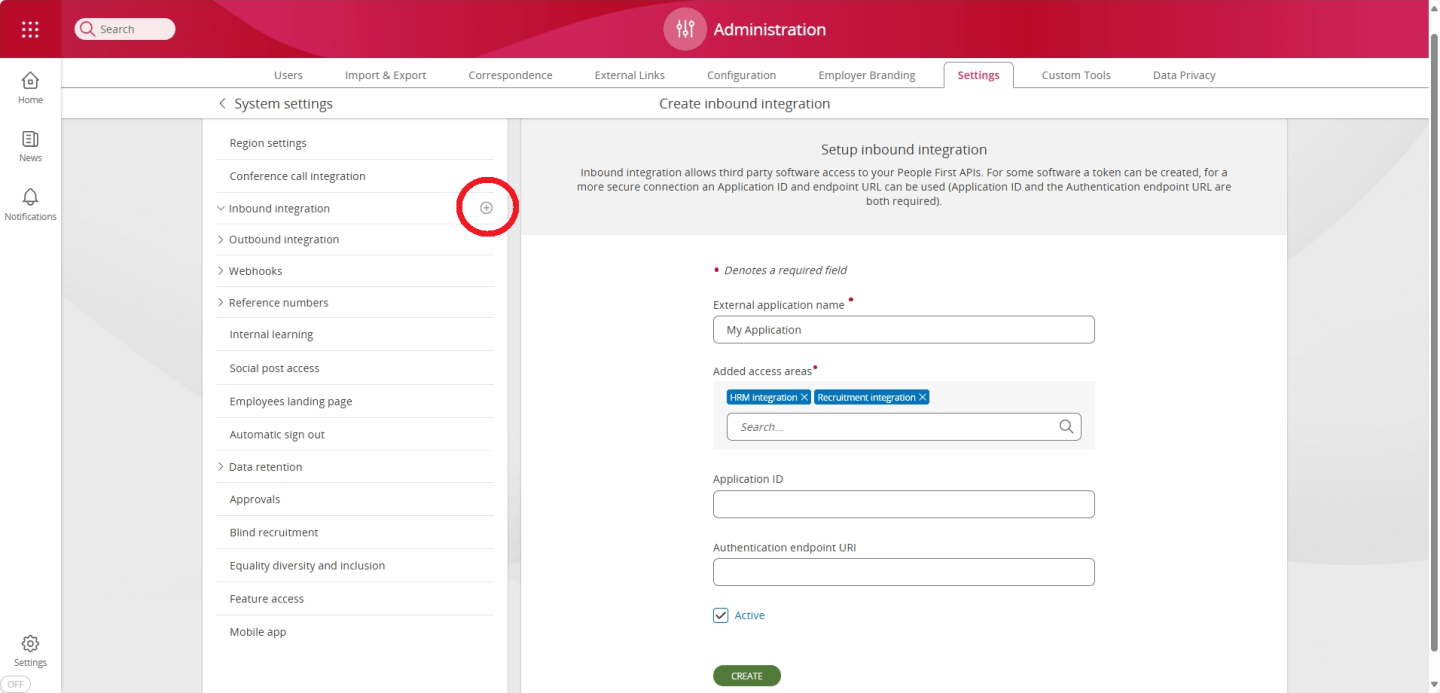The height and width of the screenshot is (693, 1440).
Task: Click the External application name input field
Action: pyautogui.click(x=903, y=329)
